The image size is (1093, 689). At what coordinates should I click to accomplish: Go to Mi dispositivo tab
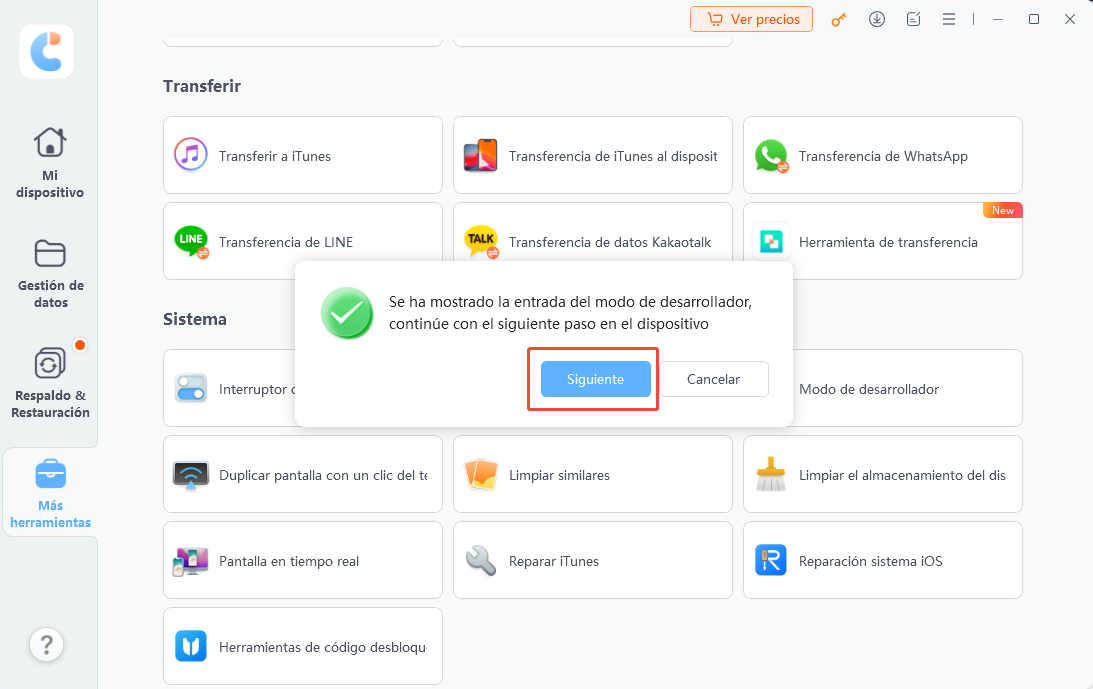coord(49,163)
